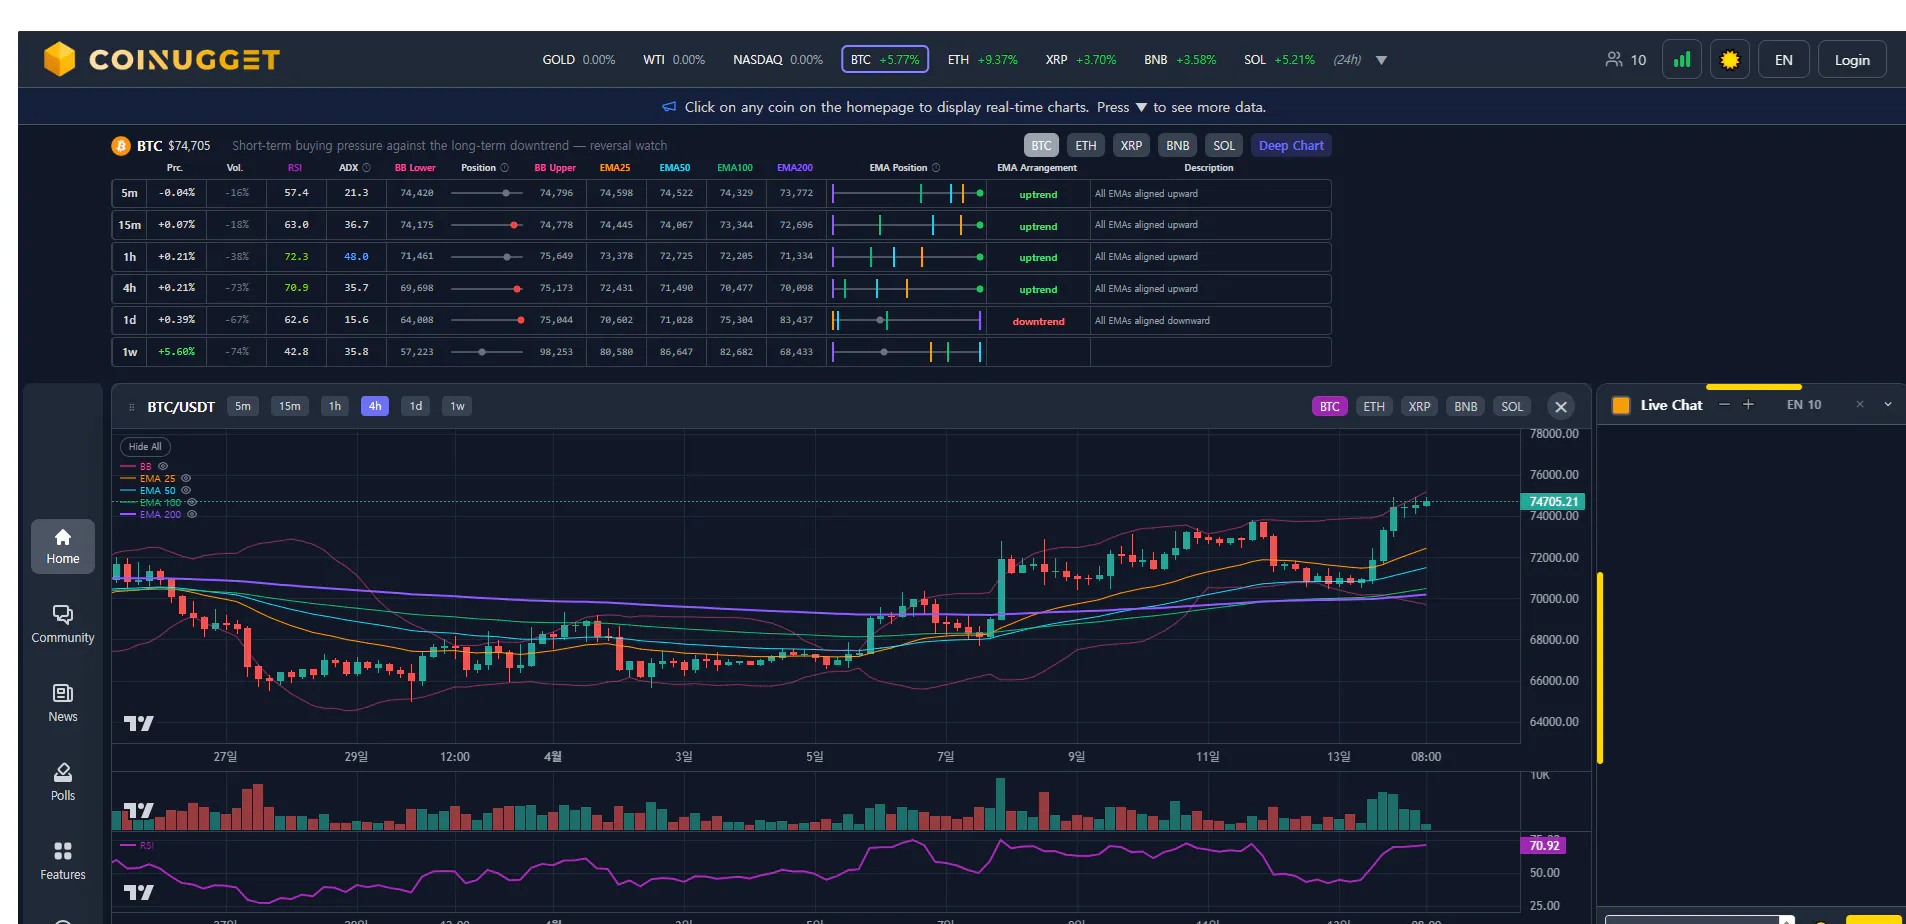Toggle EMA 200 visibility eye
The width and height of the screenshot is (1906, 924).
pyautogui.click(x=192, y=514)
